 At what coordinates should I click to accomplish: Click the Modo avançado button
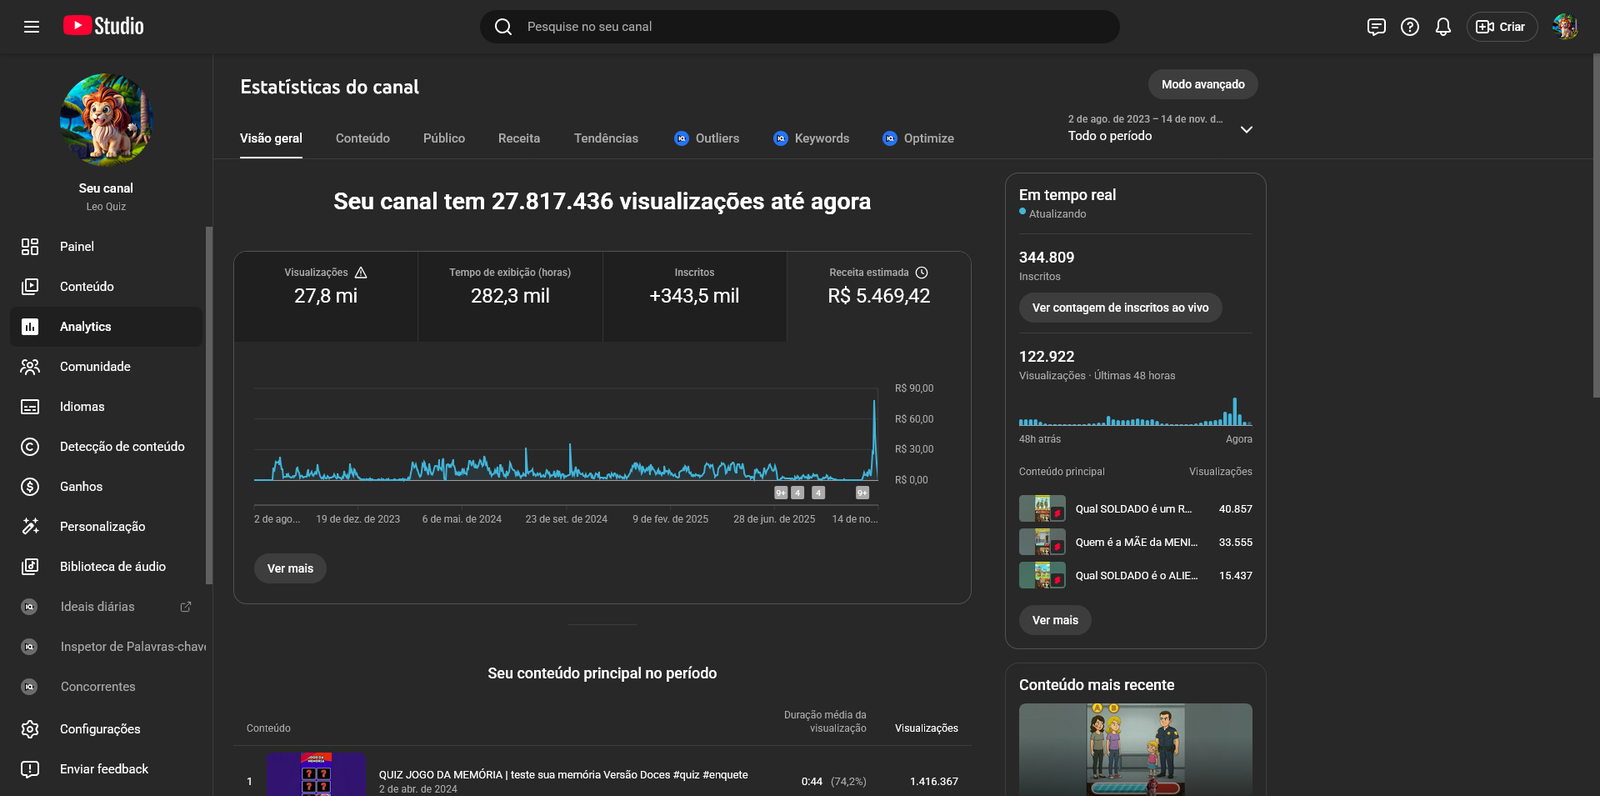coord(1202,85)
